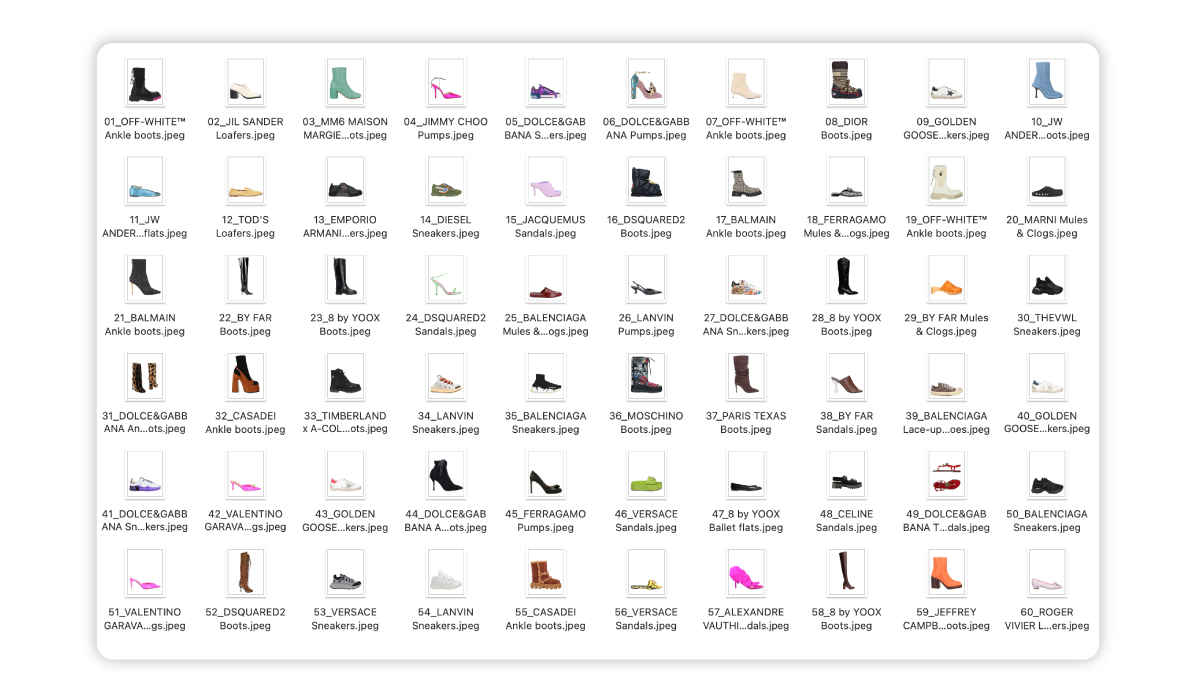Image resolution: width=1196 pixels, height=699 pixels.
Task: Select 26_LANVIN Pumps image file
Action: pos(645,280)
